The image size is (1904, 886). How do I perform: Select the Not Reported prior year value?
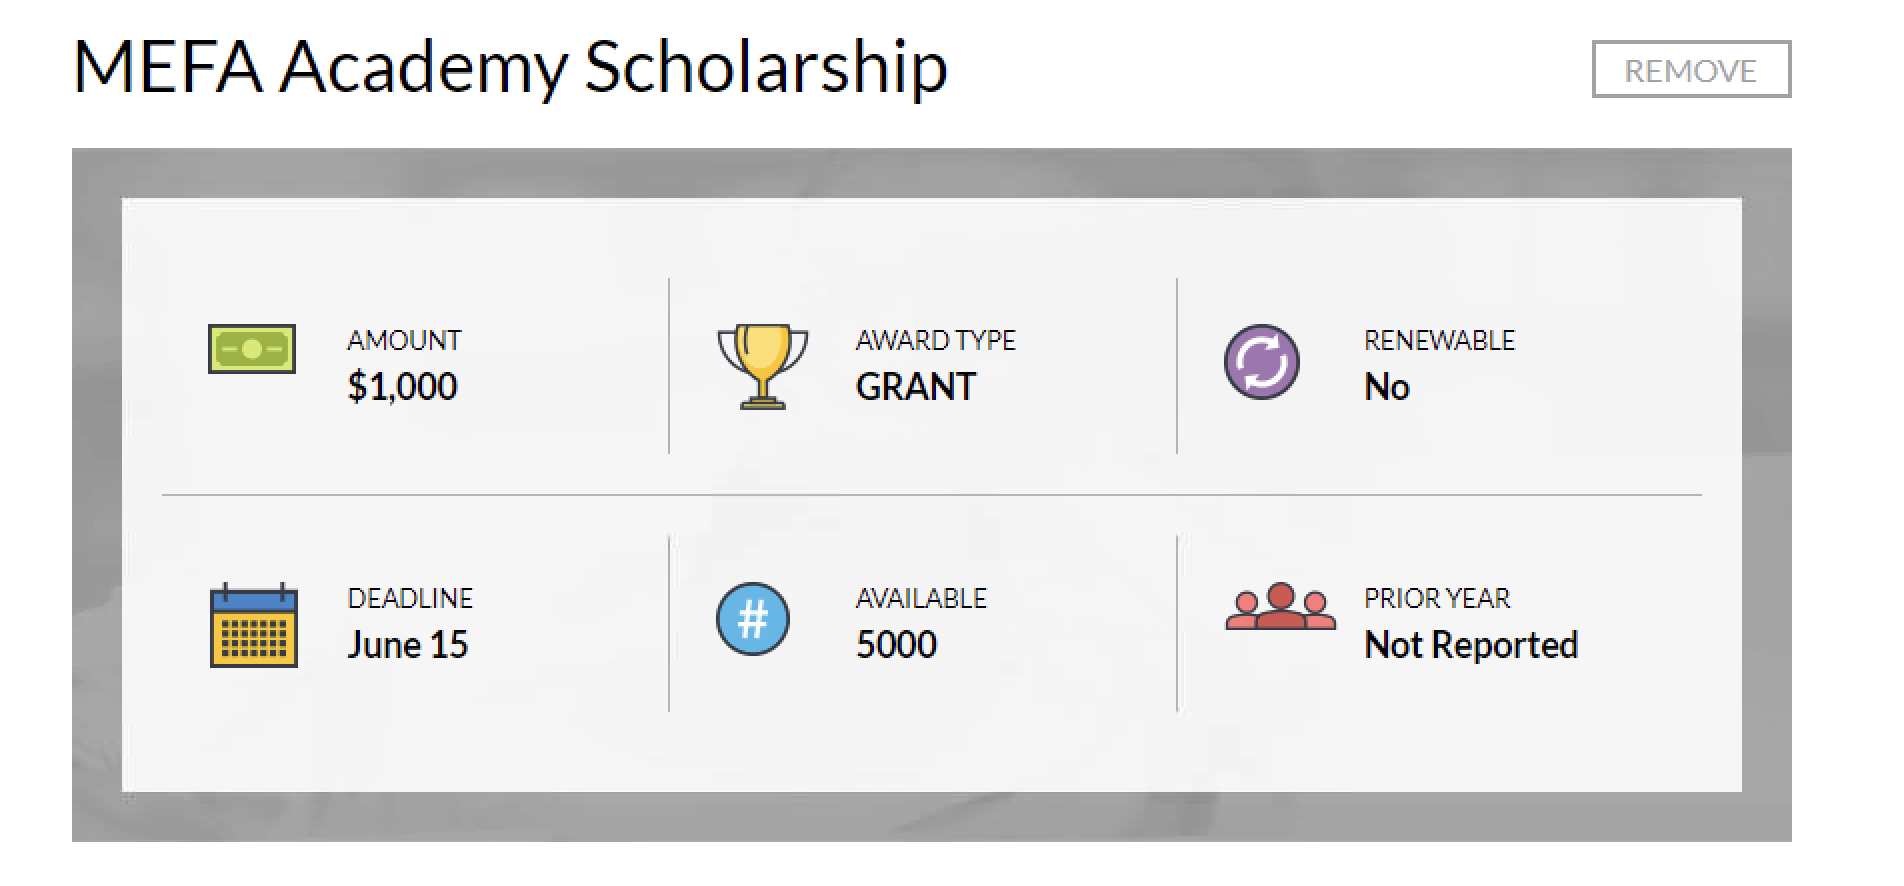click(x=1470, y=644)
